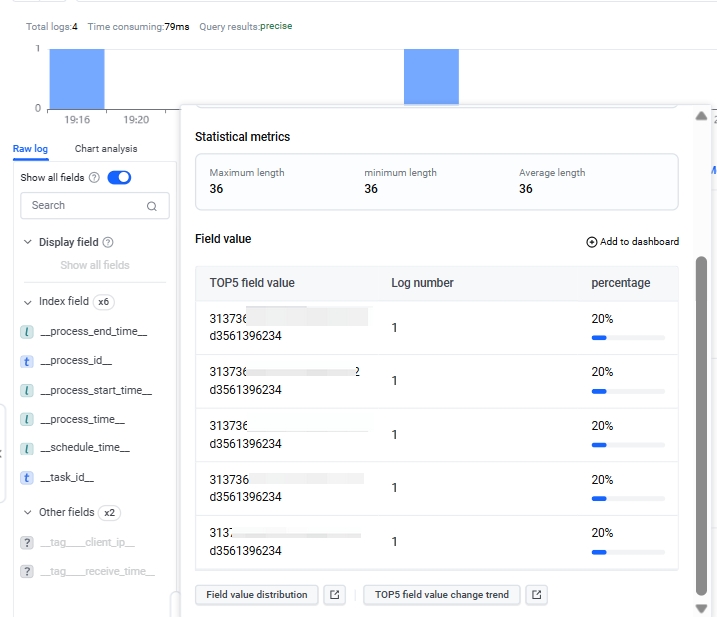Screen dimensions: 717x617
Task: Toggle the Show all fields switch
Action: 119,177
